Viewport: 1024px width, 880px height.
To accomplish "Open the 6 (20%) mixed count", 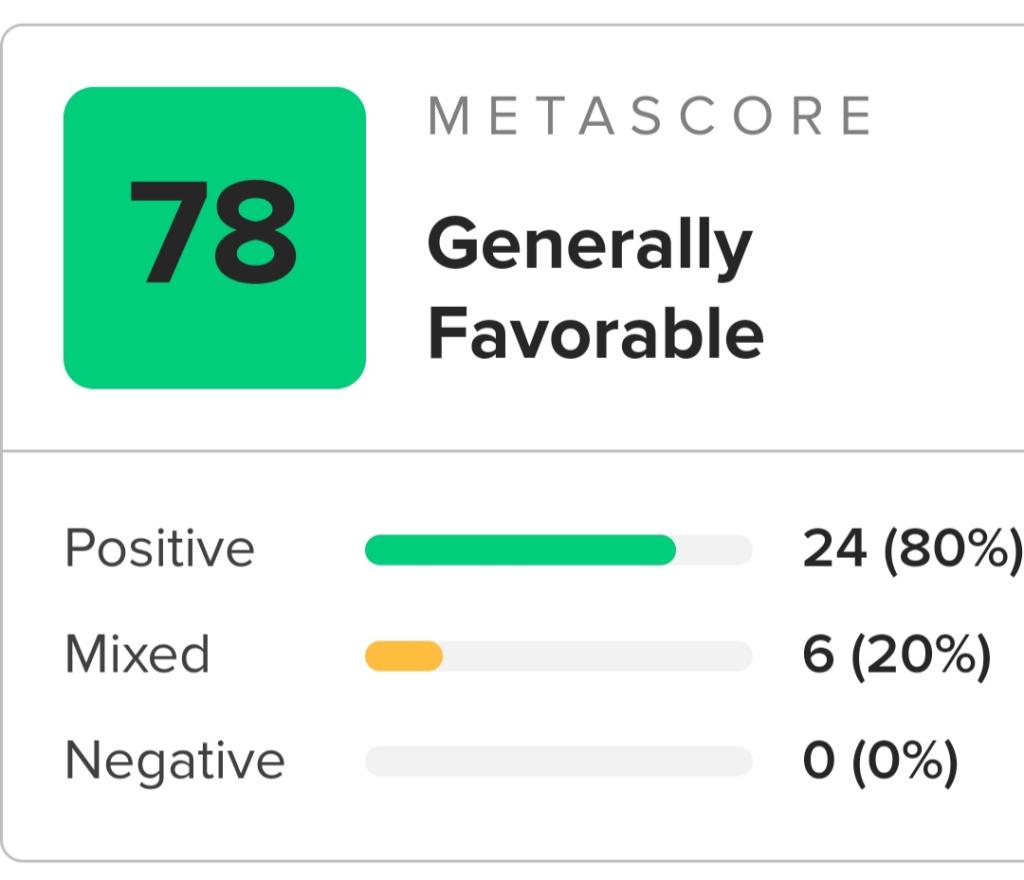I will (x=897, y=655).
